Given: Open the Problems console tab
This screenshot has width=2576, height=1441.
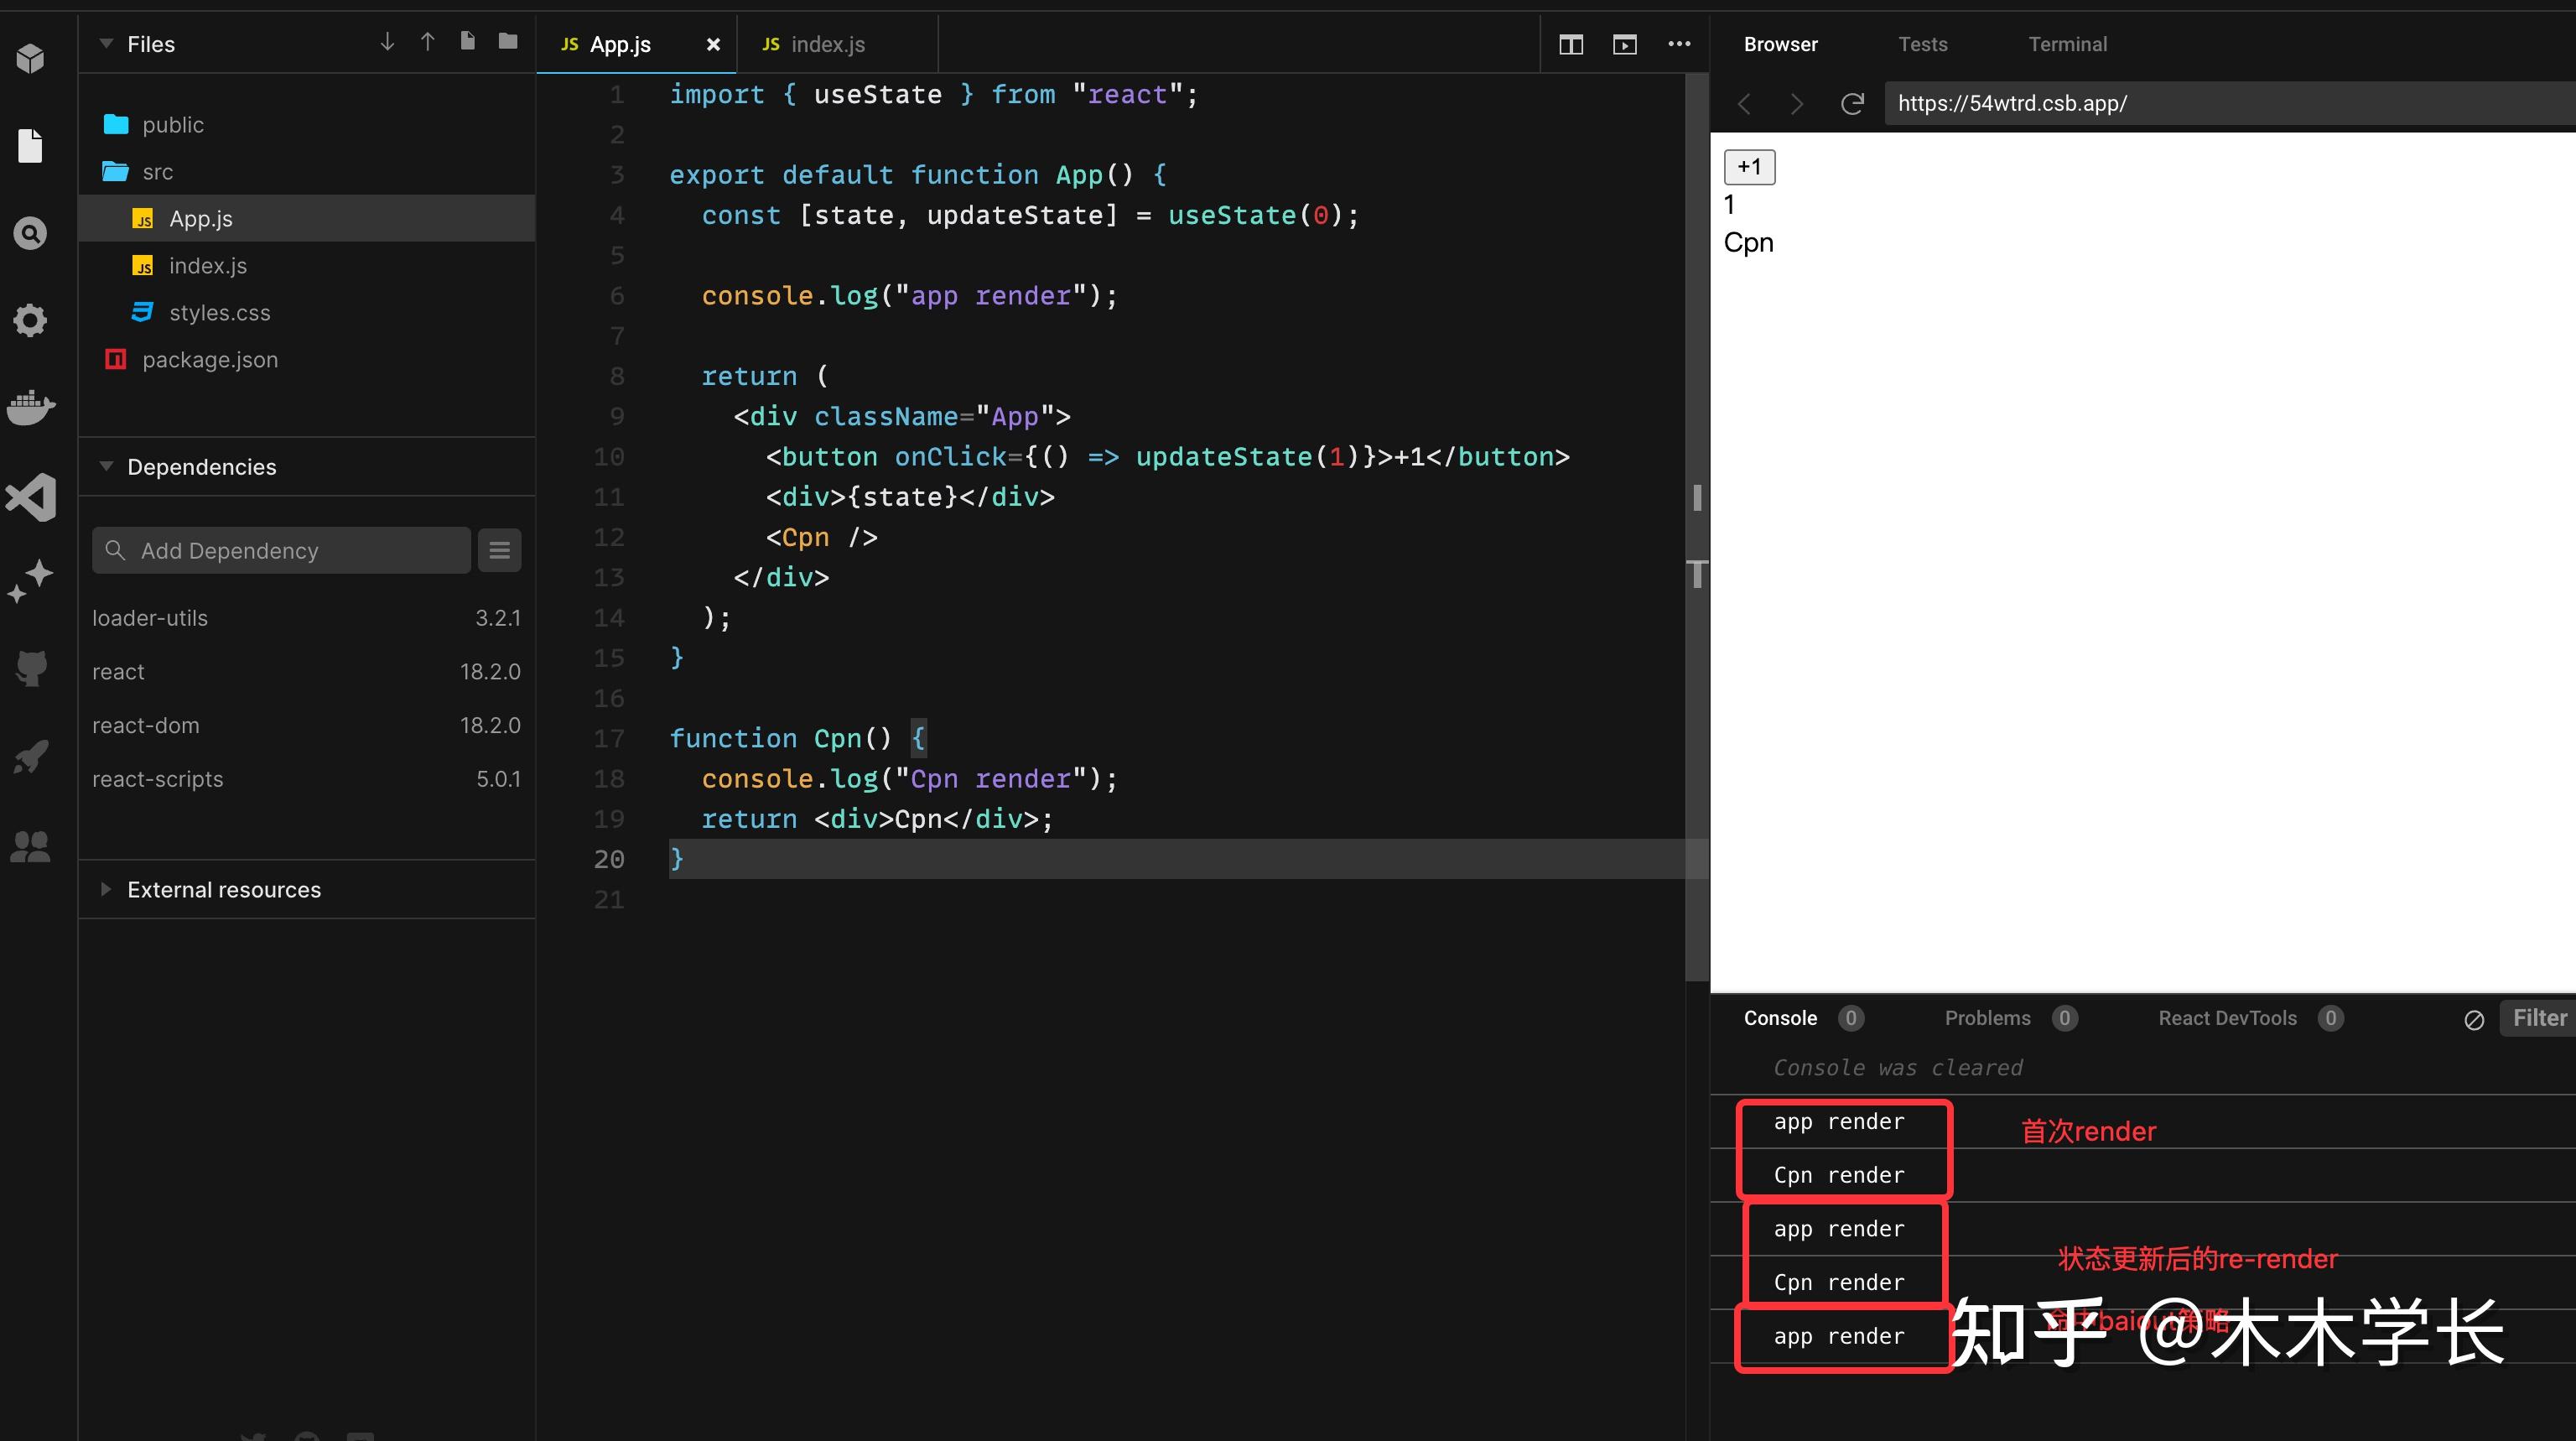Looking at the screenshot, I should [1987, 1018].
